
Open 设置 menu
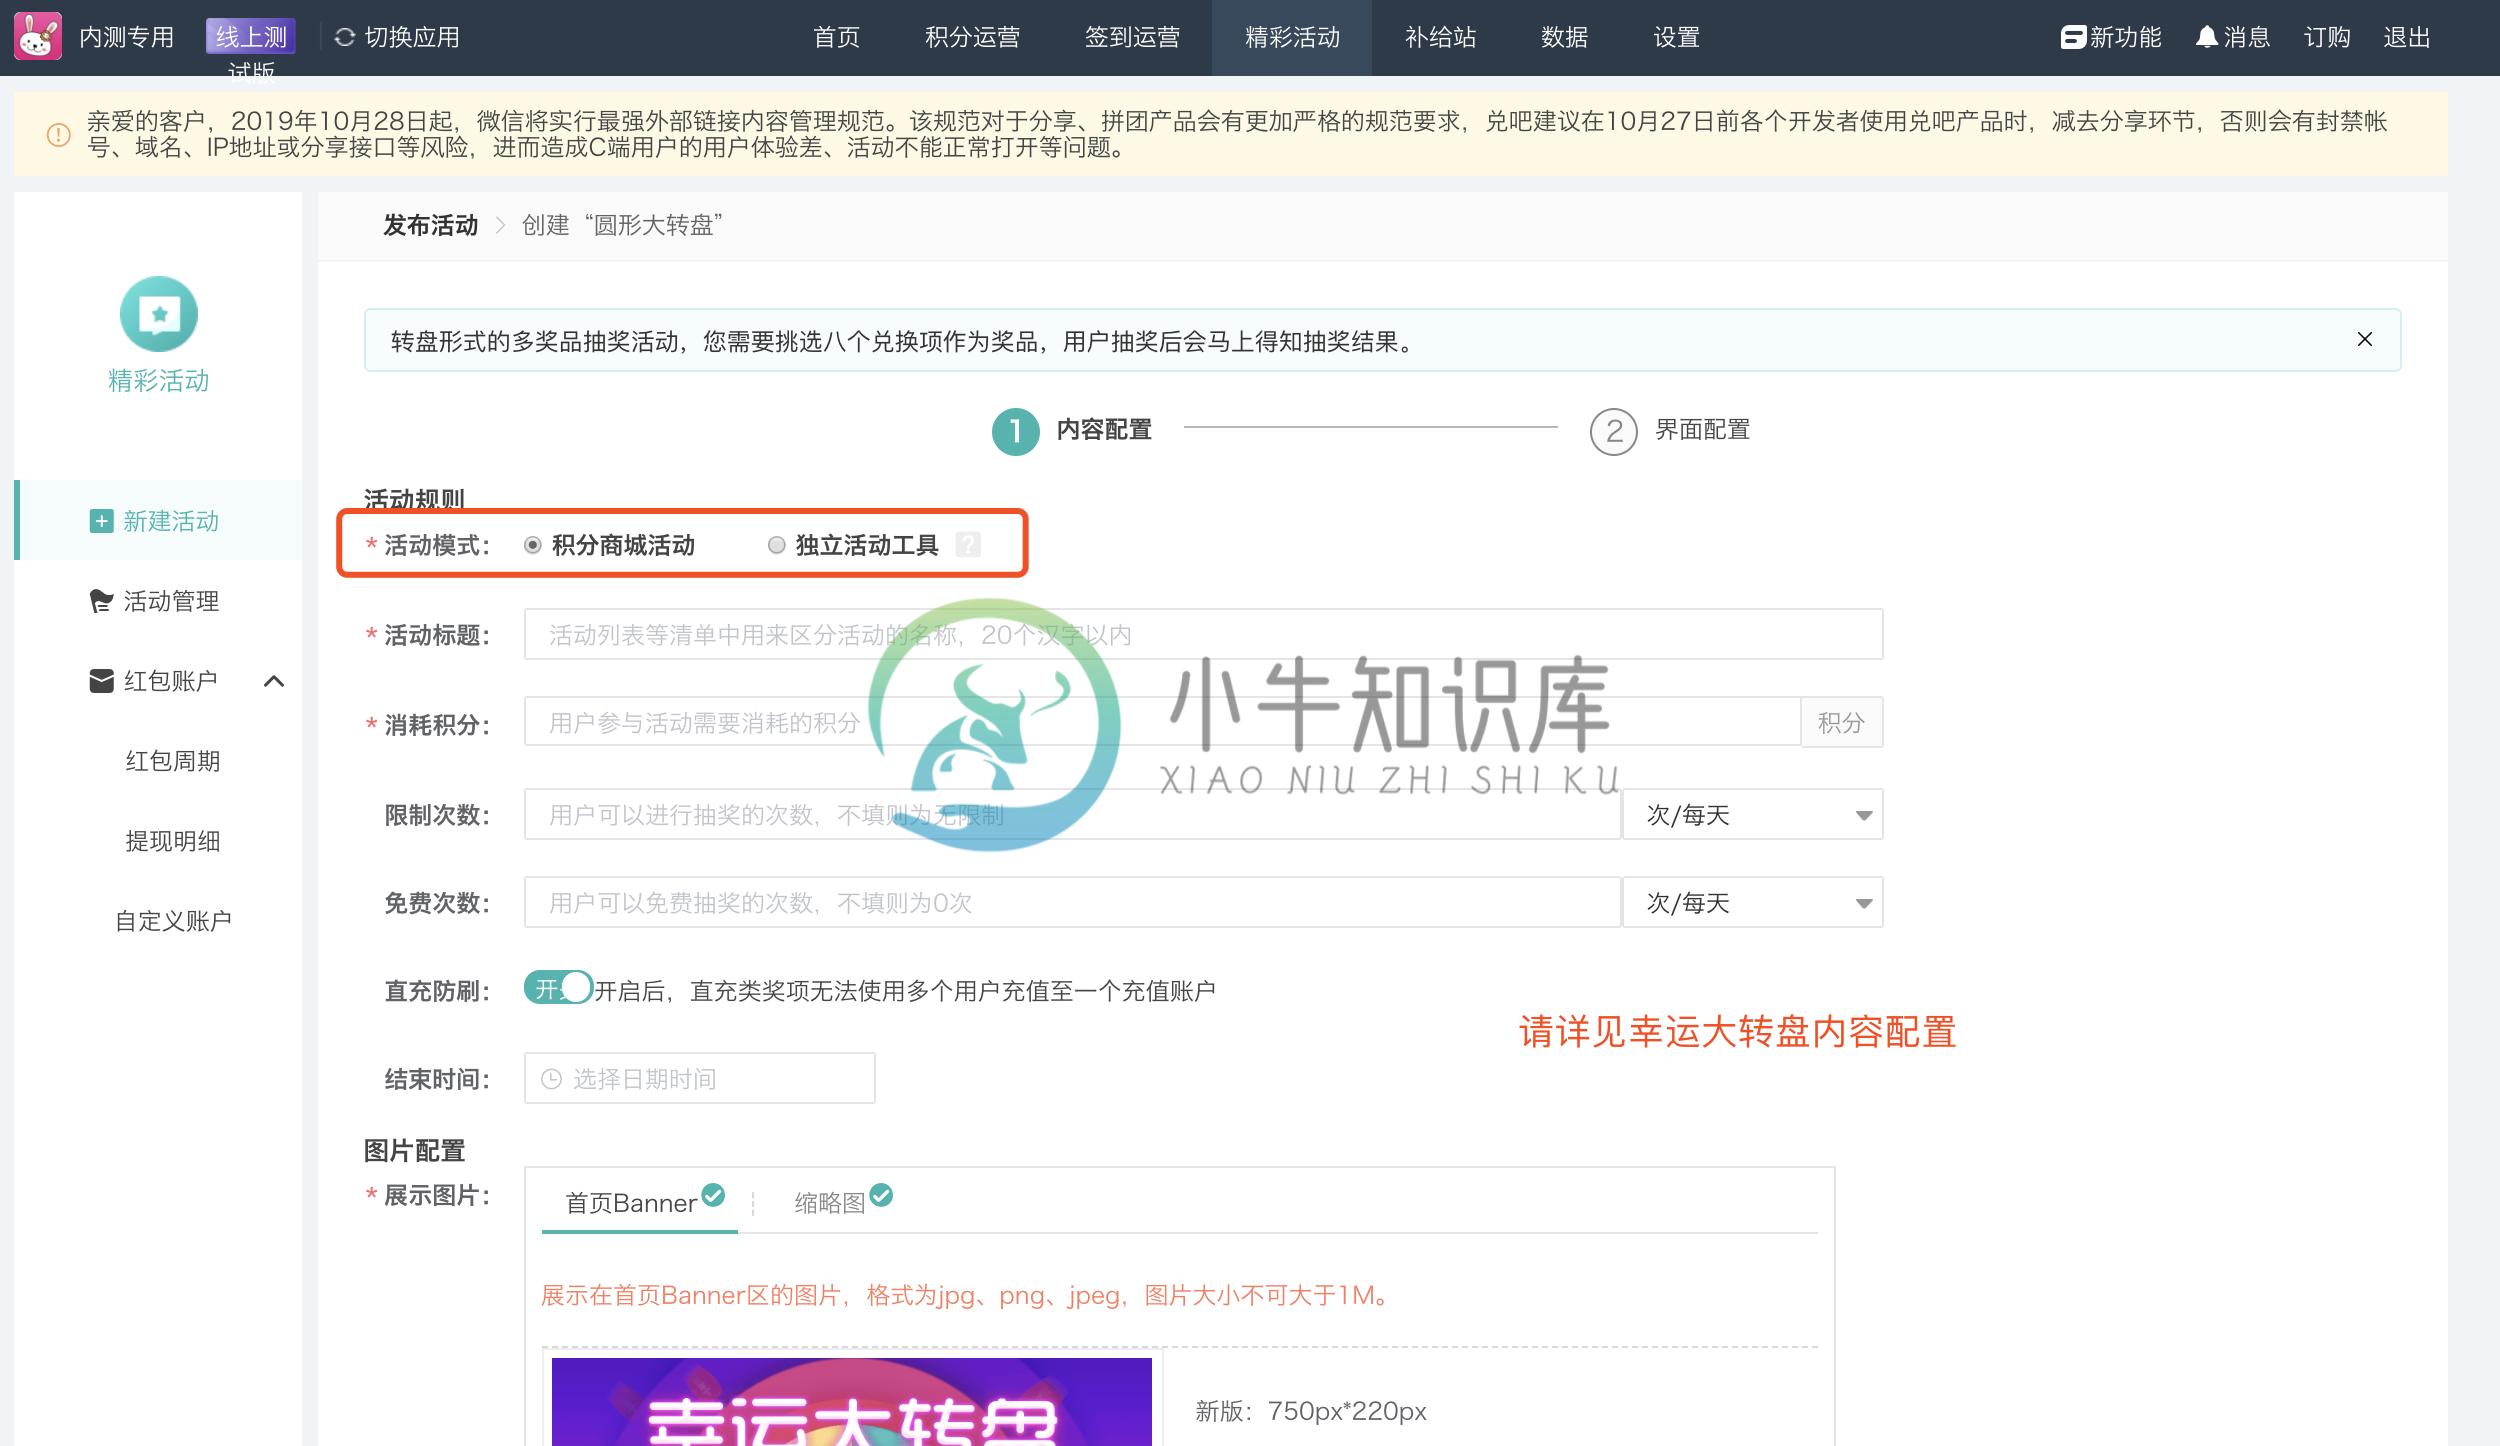pos(1677,37)
